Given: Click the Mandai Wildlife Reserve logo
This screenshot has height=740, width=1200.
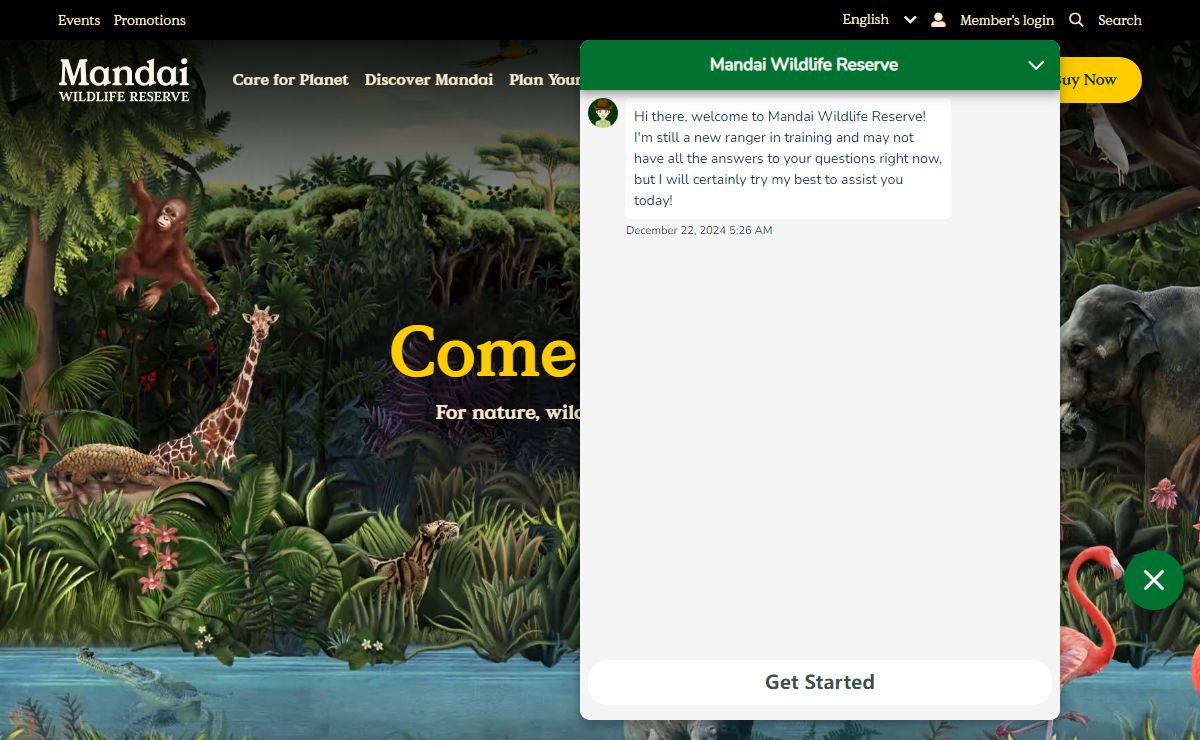Looking at the screenshot, I should point(124,80).
